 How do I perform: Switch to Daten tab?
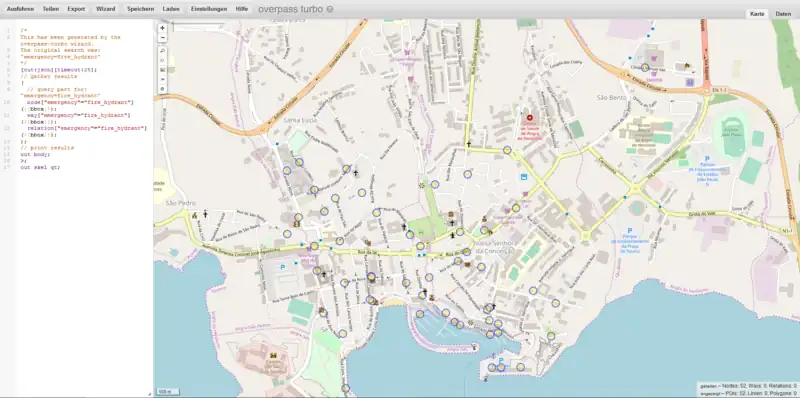(783, 14)
